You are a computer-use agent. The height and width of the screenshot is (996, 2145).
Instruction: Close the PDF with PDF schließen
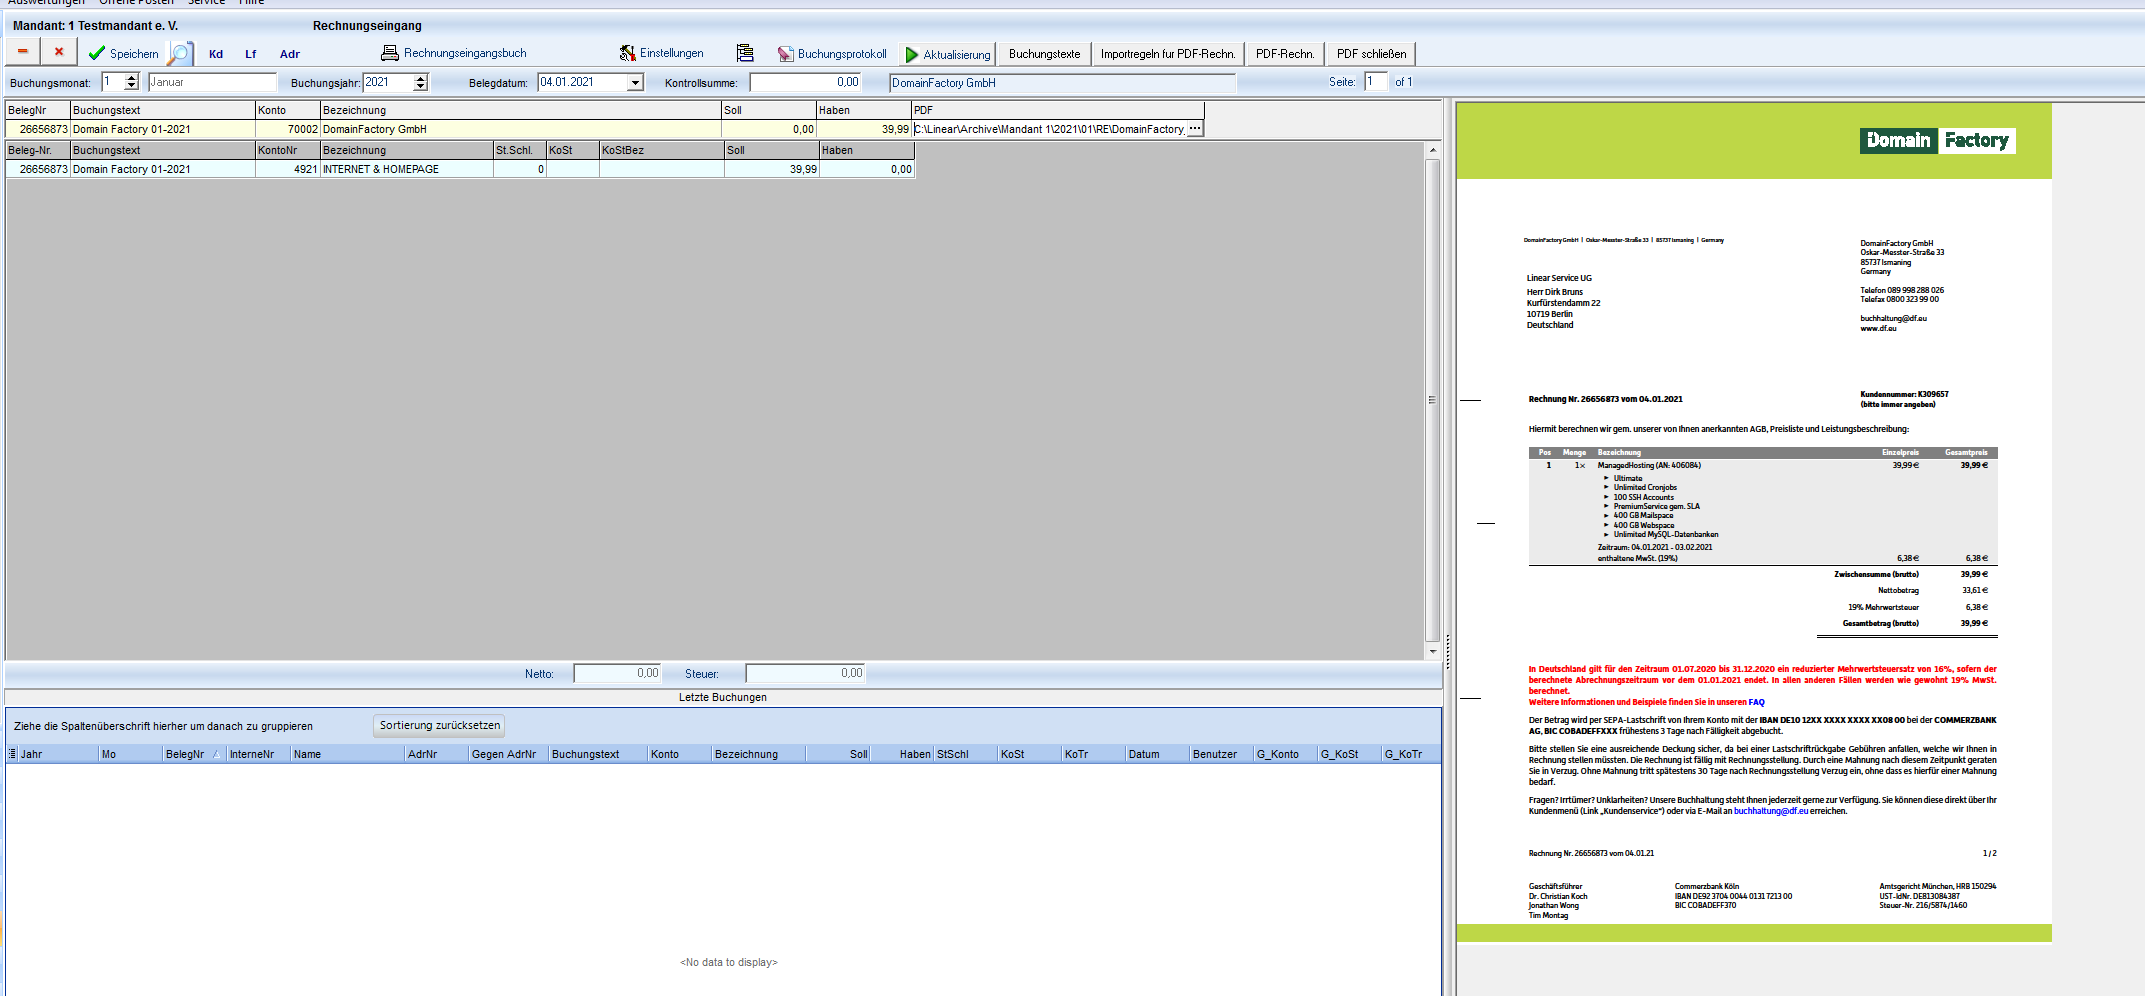(1371, 54)
